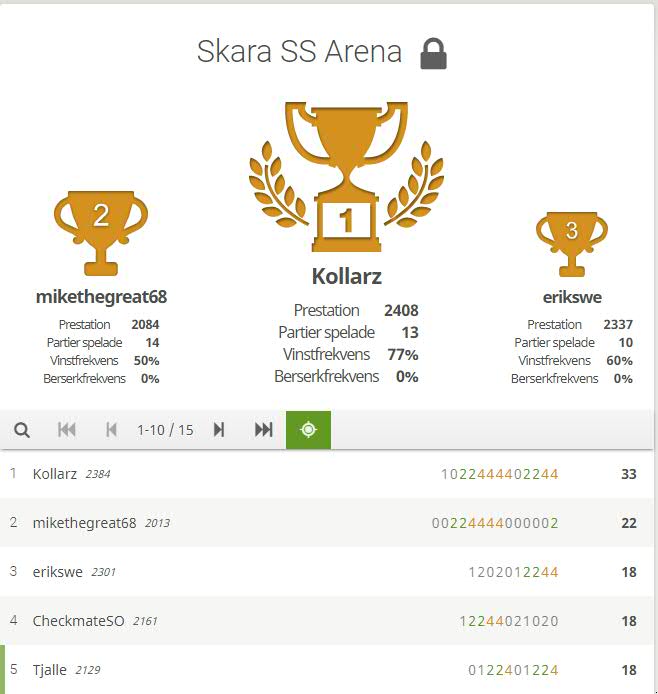658x694 pixels.
Task: Open erikswe podium name link
Action: tap(572, 297)
